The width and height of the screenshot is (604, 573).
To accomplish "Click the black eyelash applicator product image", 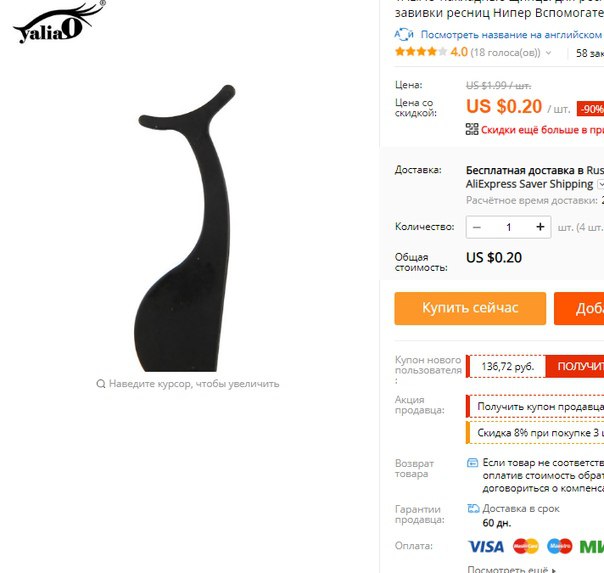I will coord(185,228).
